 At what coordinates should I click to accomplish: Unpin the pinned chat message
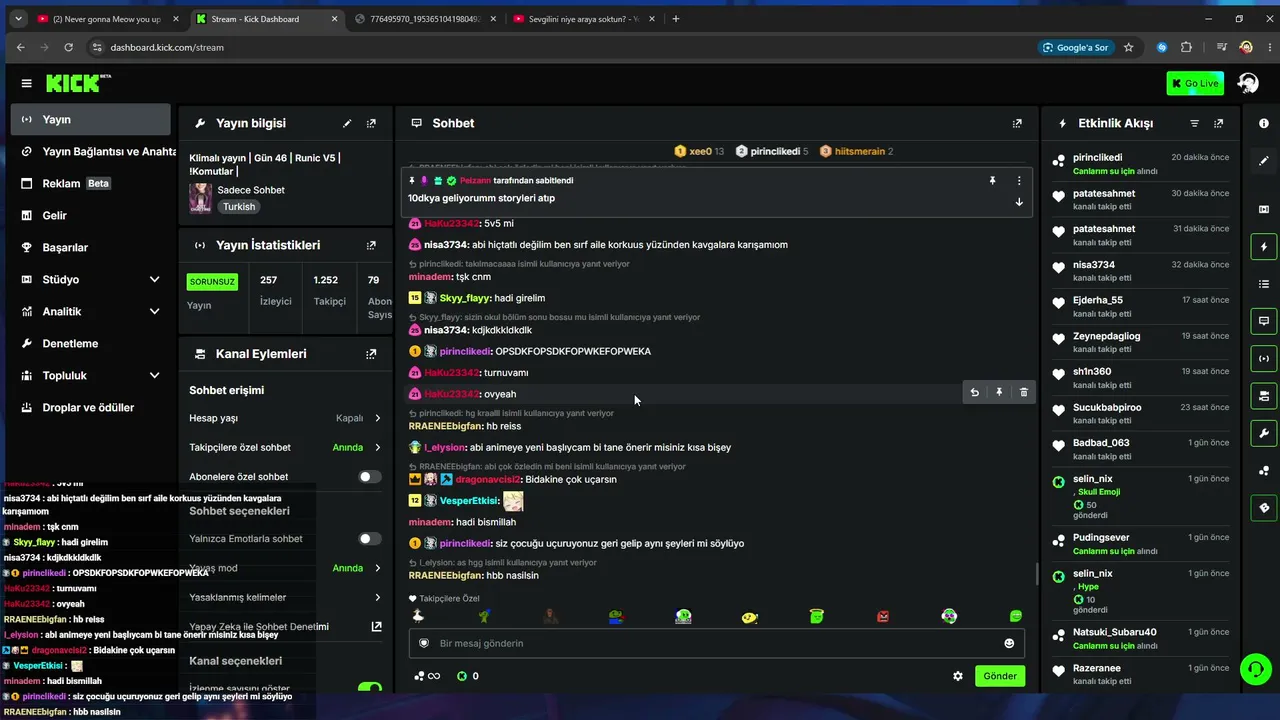click(x=992, y=181)
